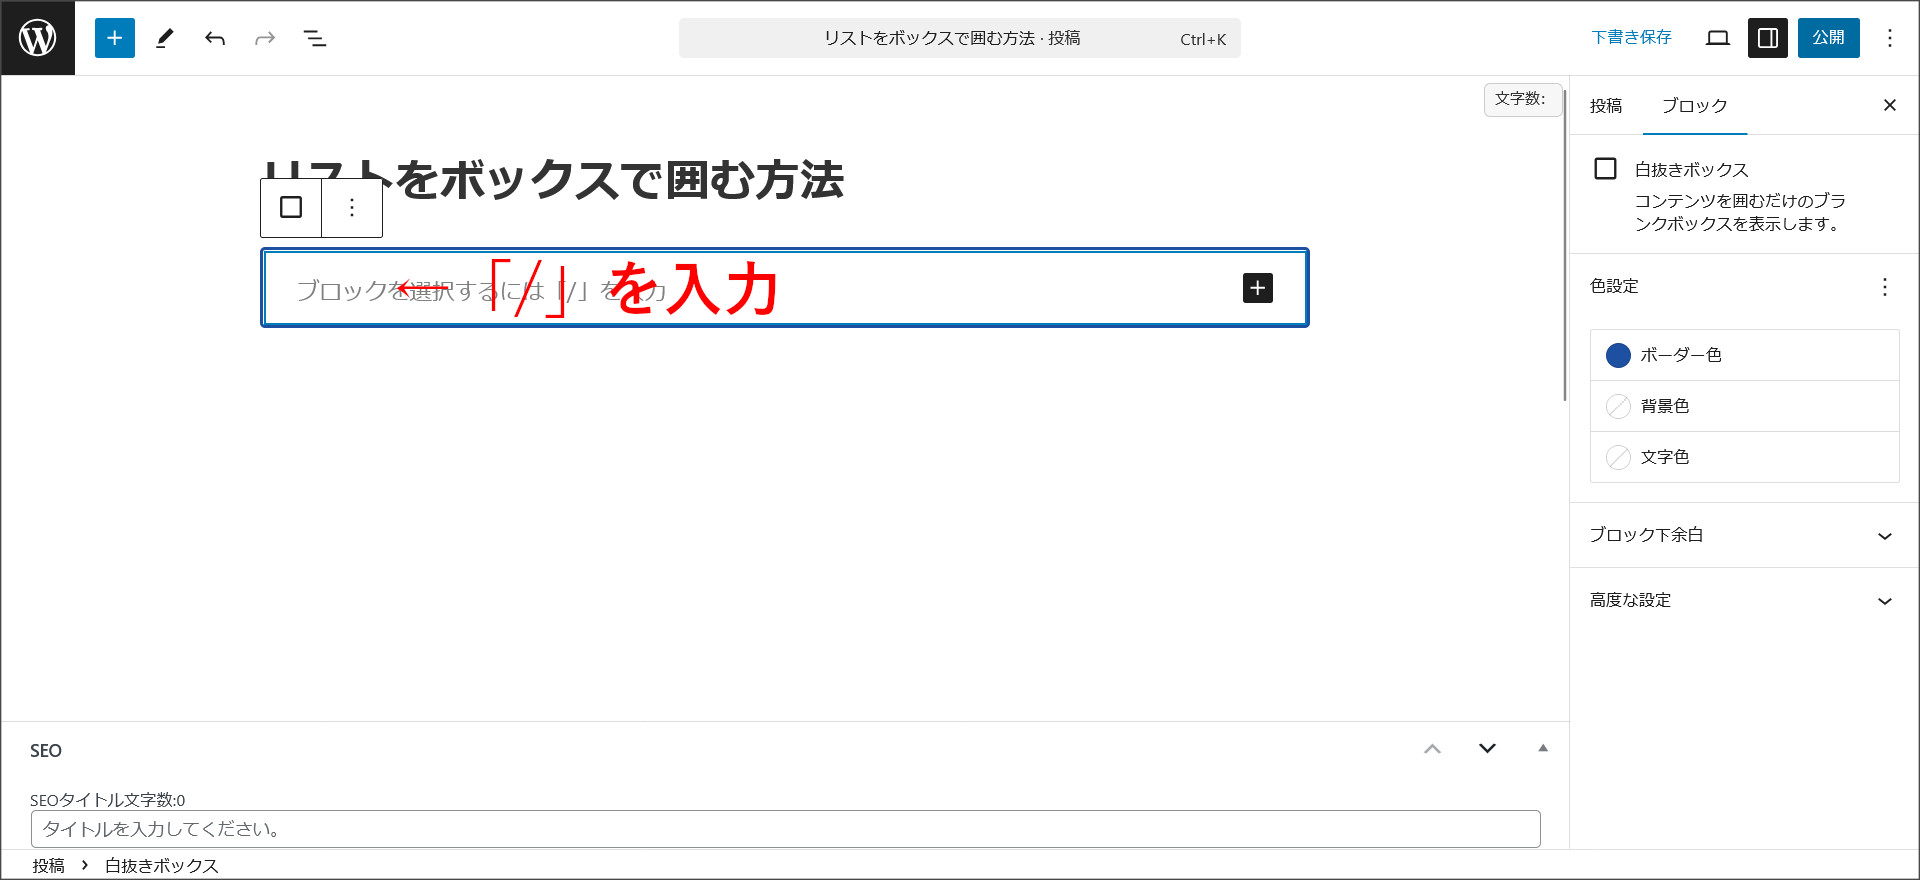1920x880 pixels.
Task: Switch to the 投稿 tab
Action: (x=1606, y=106)
